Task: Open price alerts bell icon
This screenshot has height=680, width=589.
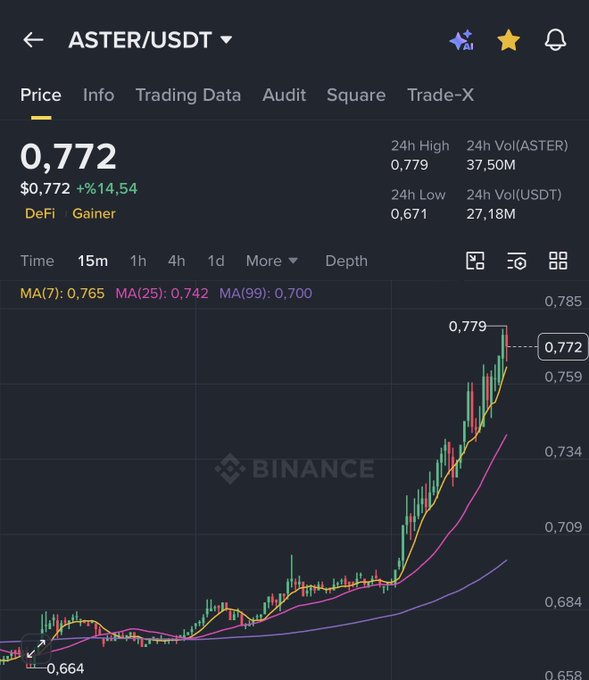Action: pos(555,40)
